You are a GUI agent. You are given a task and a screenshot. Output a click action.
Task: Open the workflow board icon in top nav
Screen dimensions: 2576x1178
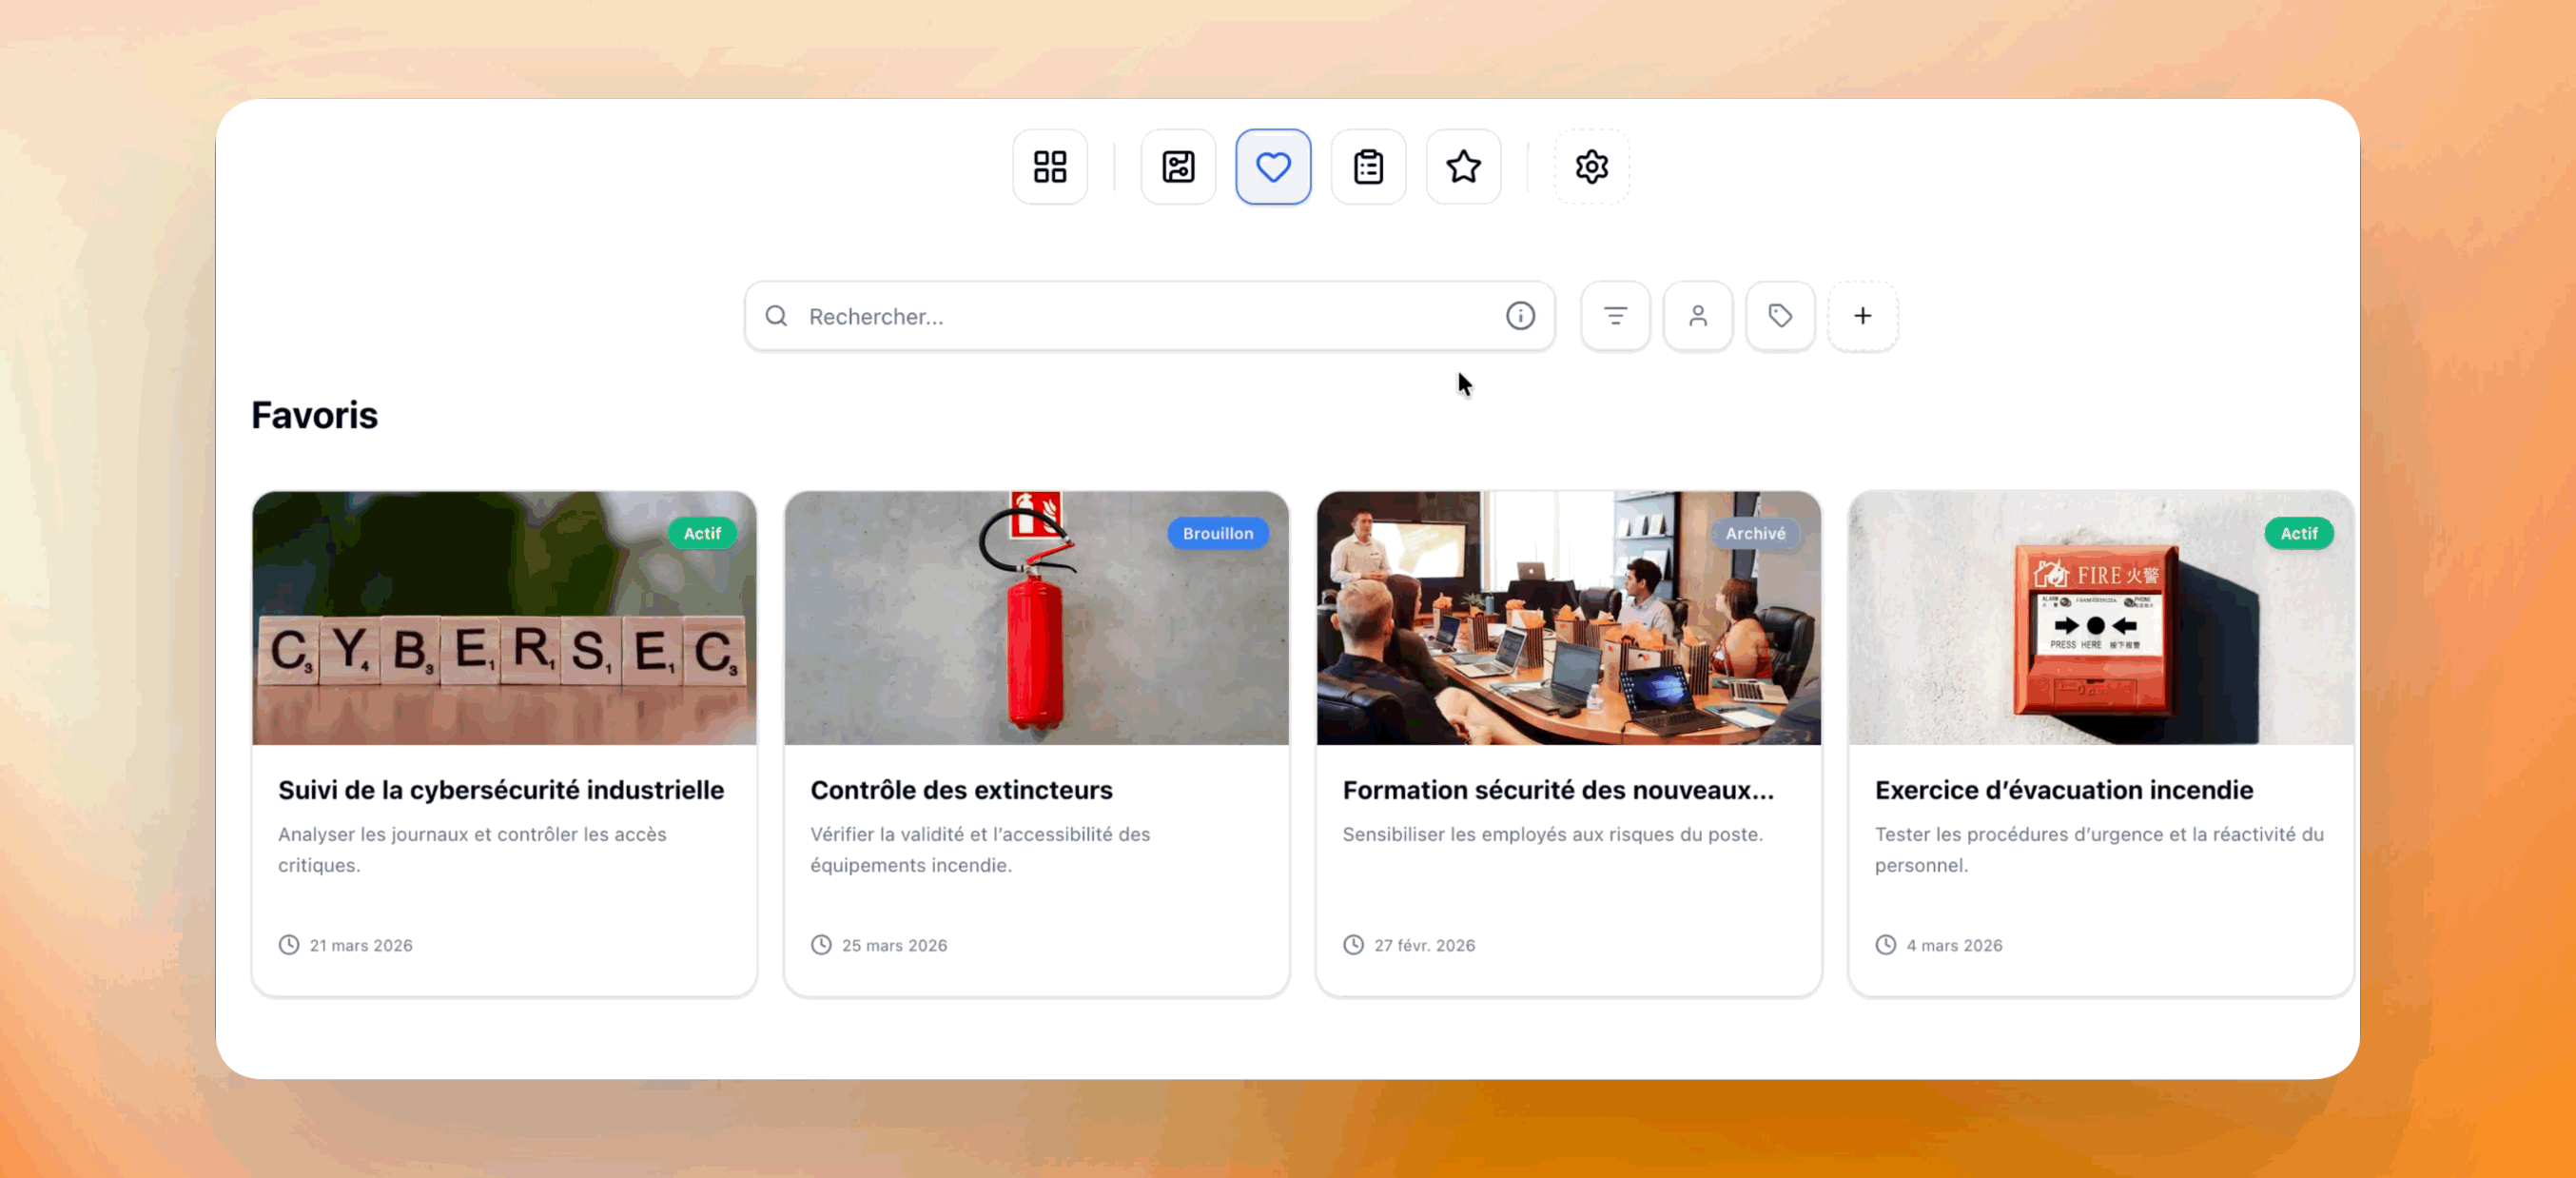tap(1177, 166)
